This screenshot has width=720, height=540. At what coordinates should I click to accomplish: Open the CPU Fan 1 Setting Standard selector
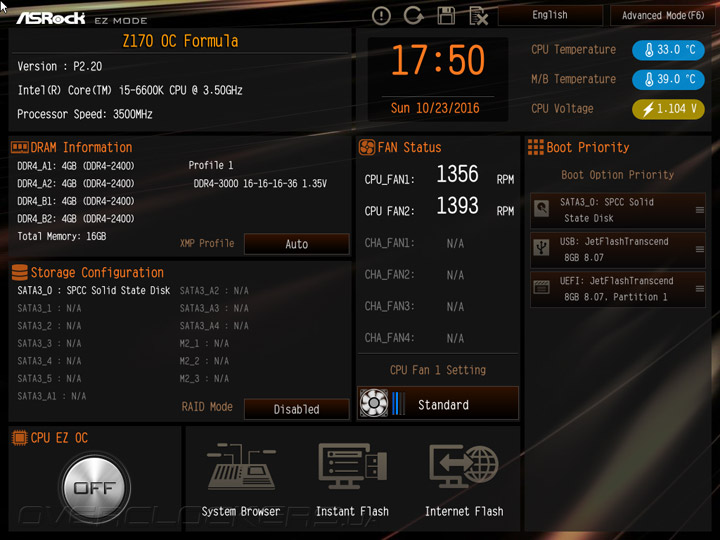[438, 404]
